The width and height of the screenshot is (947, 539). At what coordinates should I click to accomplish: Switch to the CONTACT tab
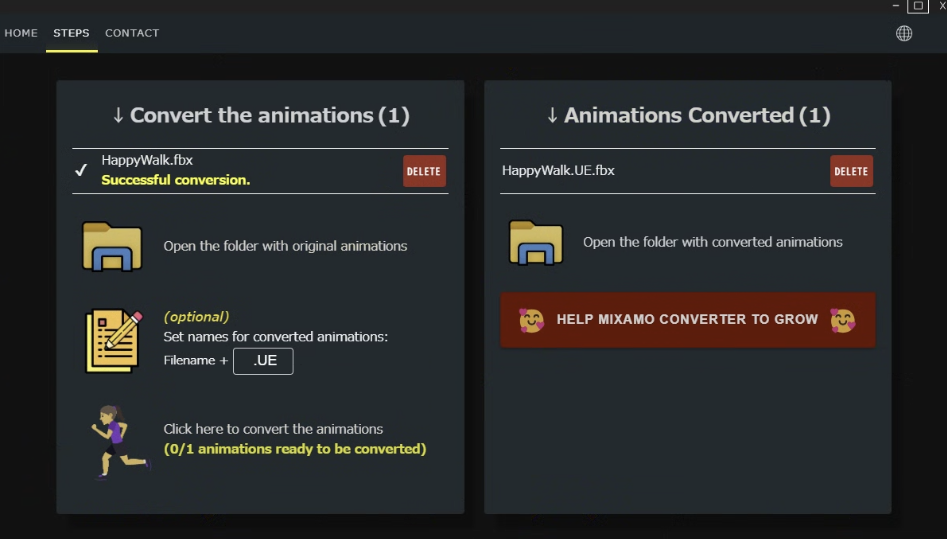132,33
